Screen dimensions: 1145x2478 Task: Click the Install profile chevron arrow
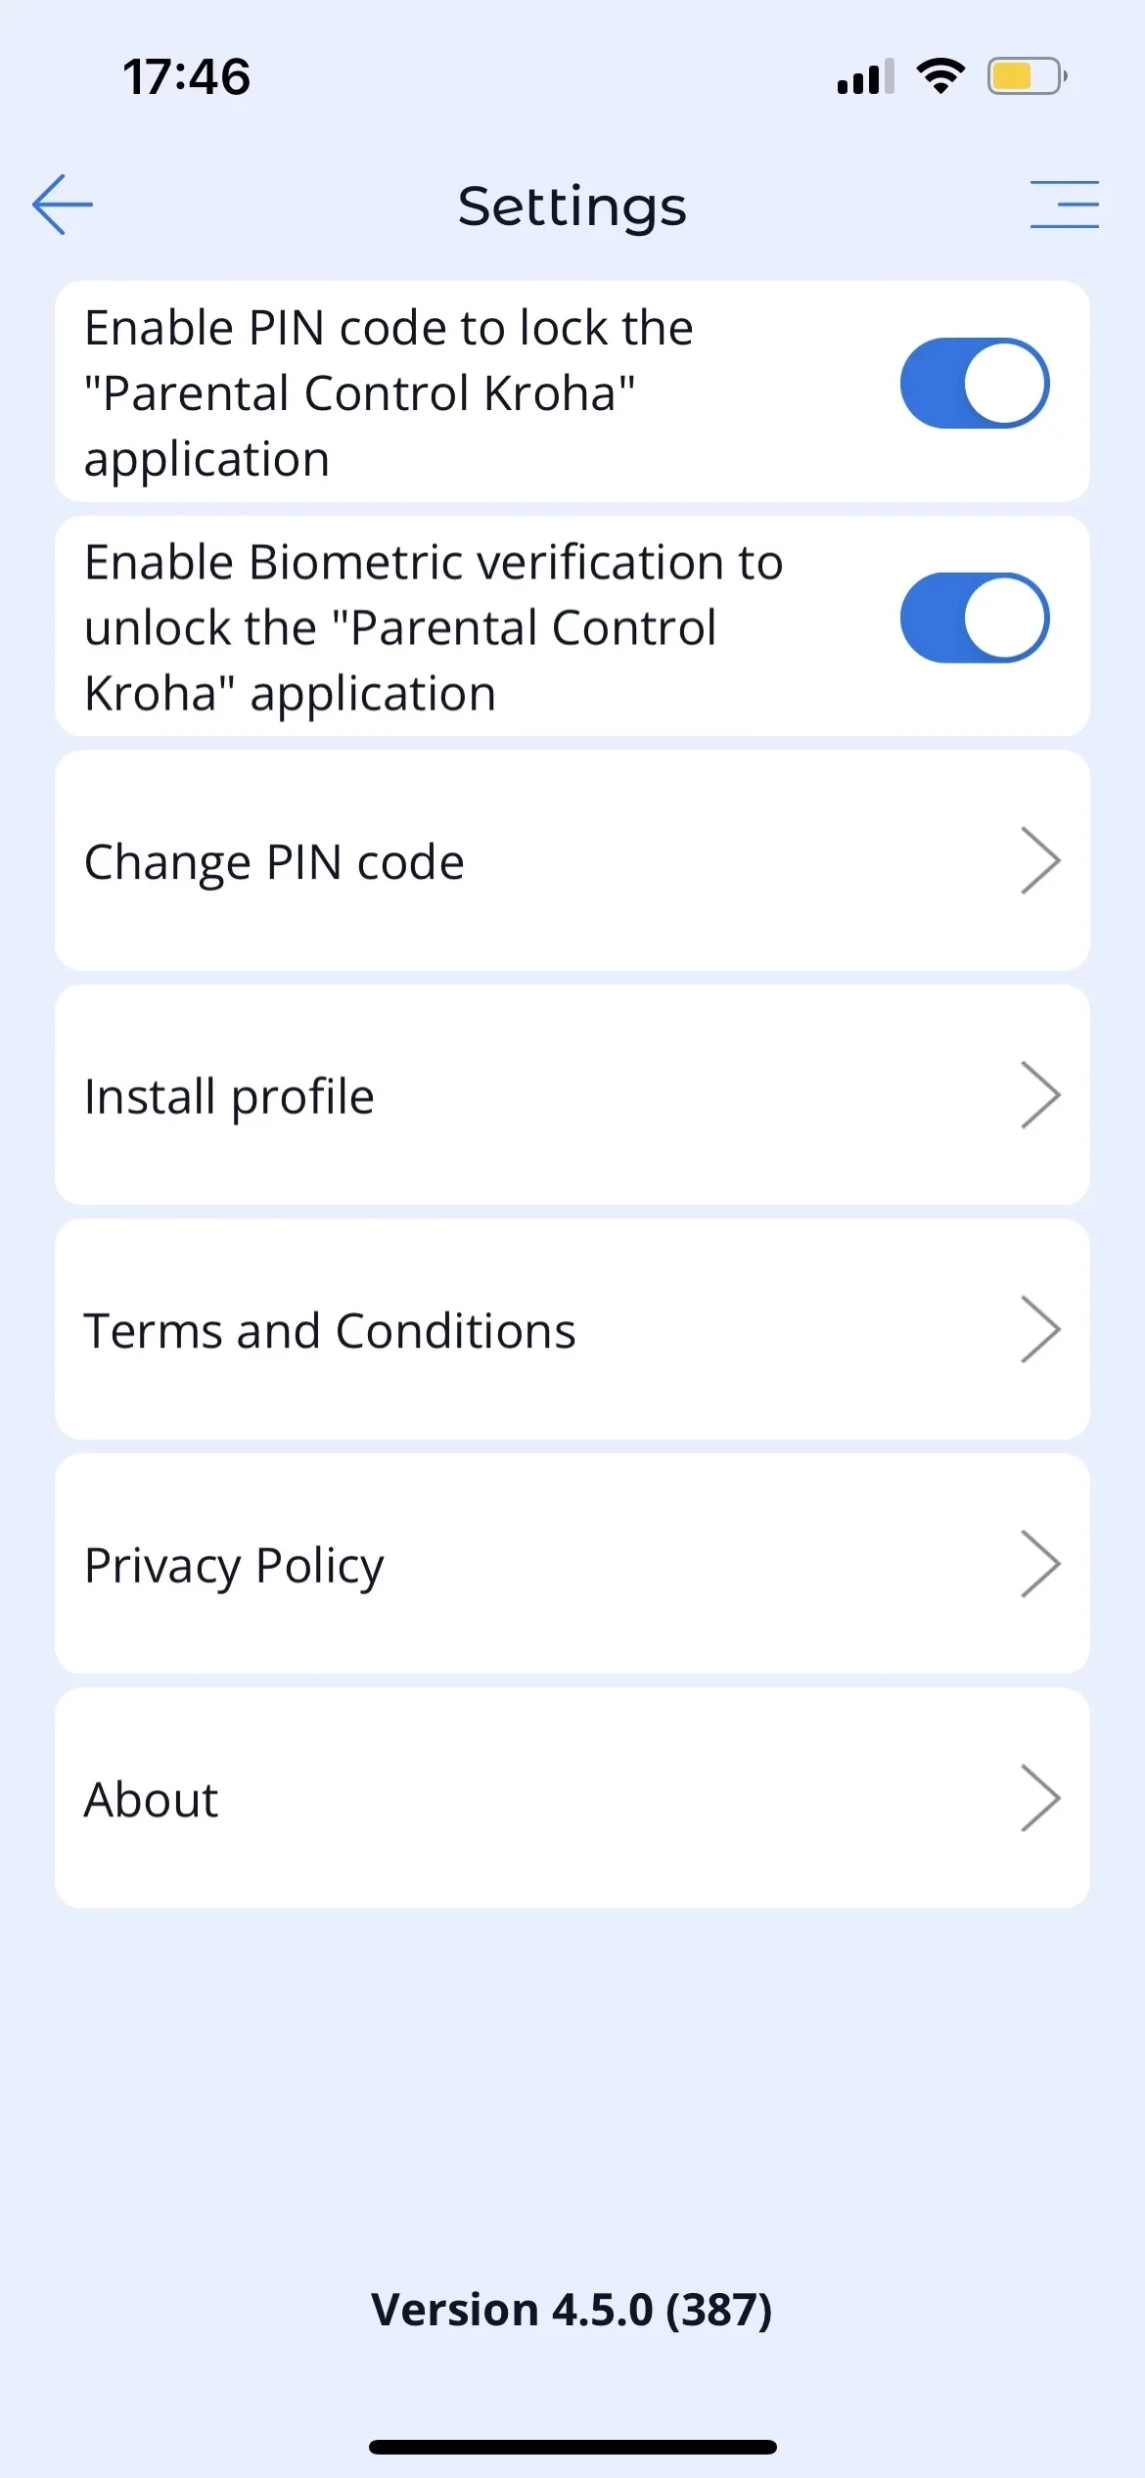click(x=1040, y=1095)
